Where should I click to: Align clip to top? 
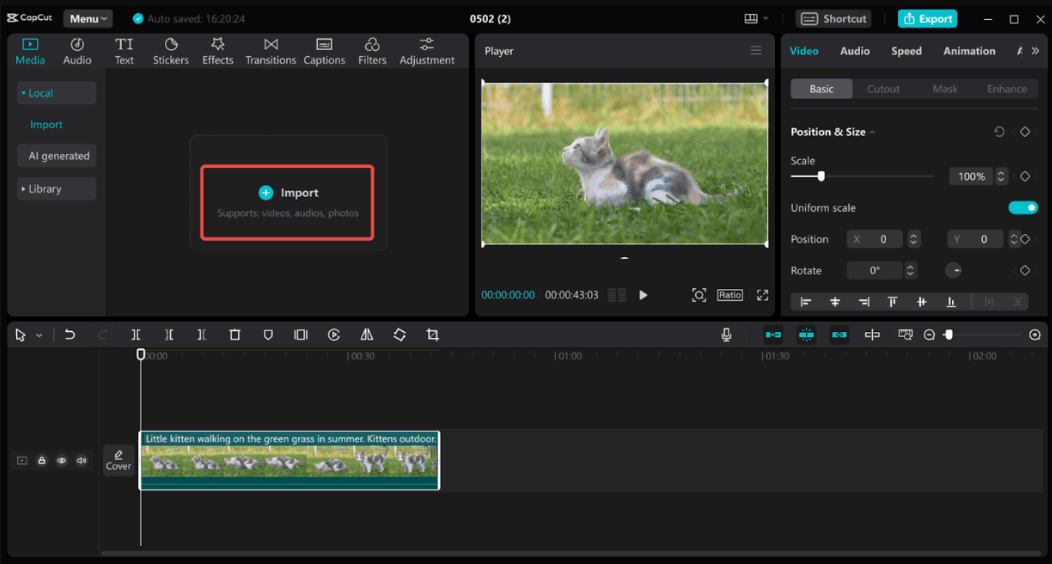[892, 302]
